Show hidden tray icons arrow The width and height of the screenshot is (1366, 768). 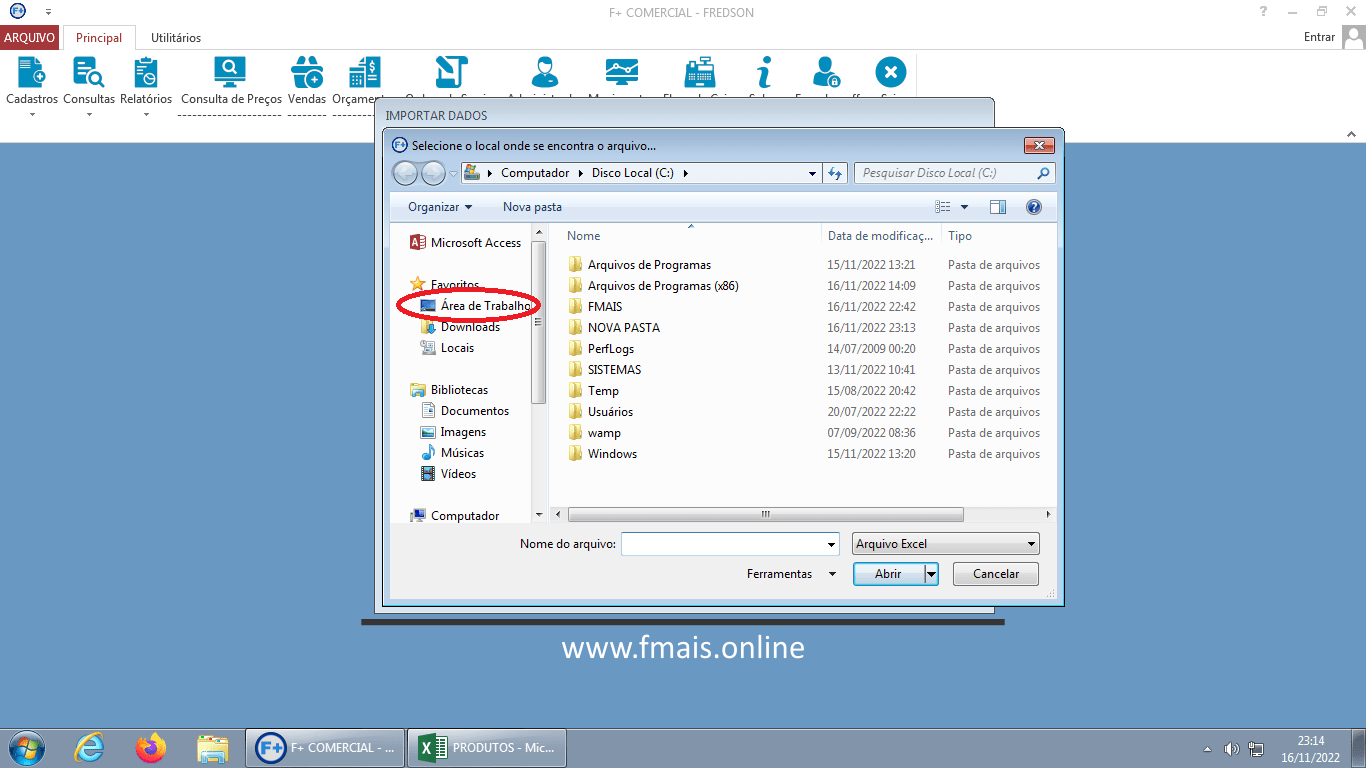click(1207, 749)
